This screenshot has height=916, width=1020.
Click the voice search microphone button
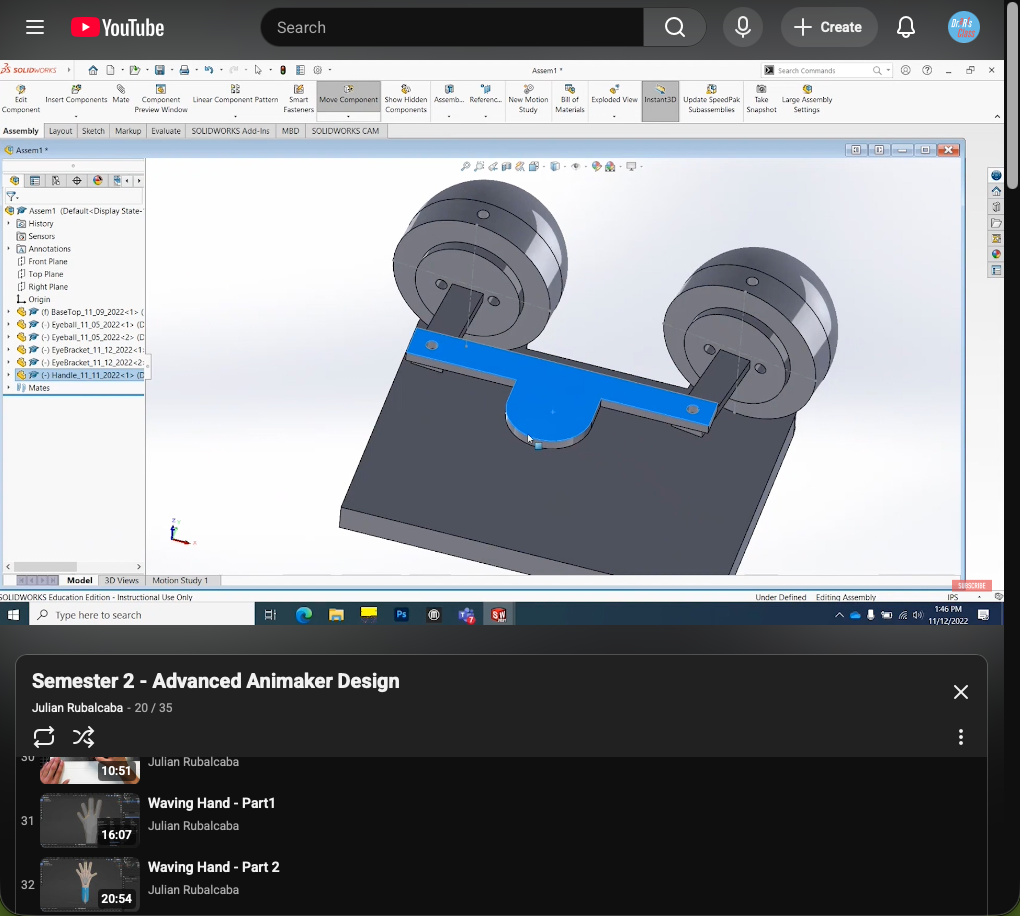pyautogui.click(x=742, y=27)
